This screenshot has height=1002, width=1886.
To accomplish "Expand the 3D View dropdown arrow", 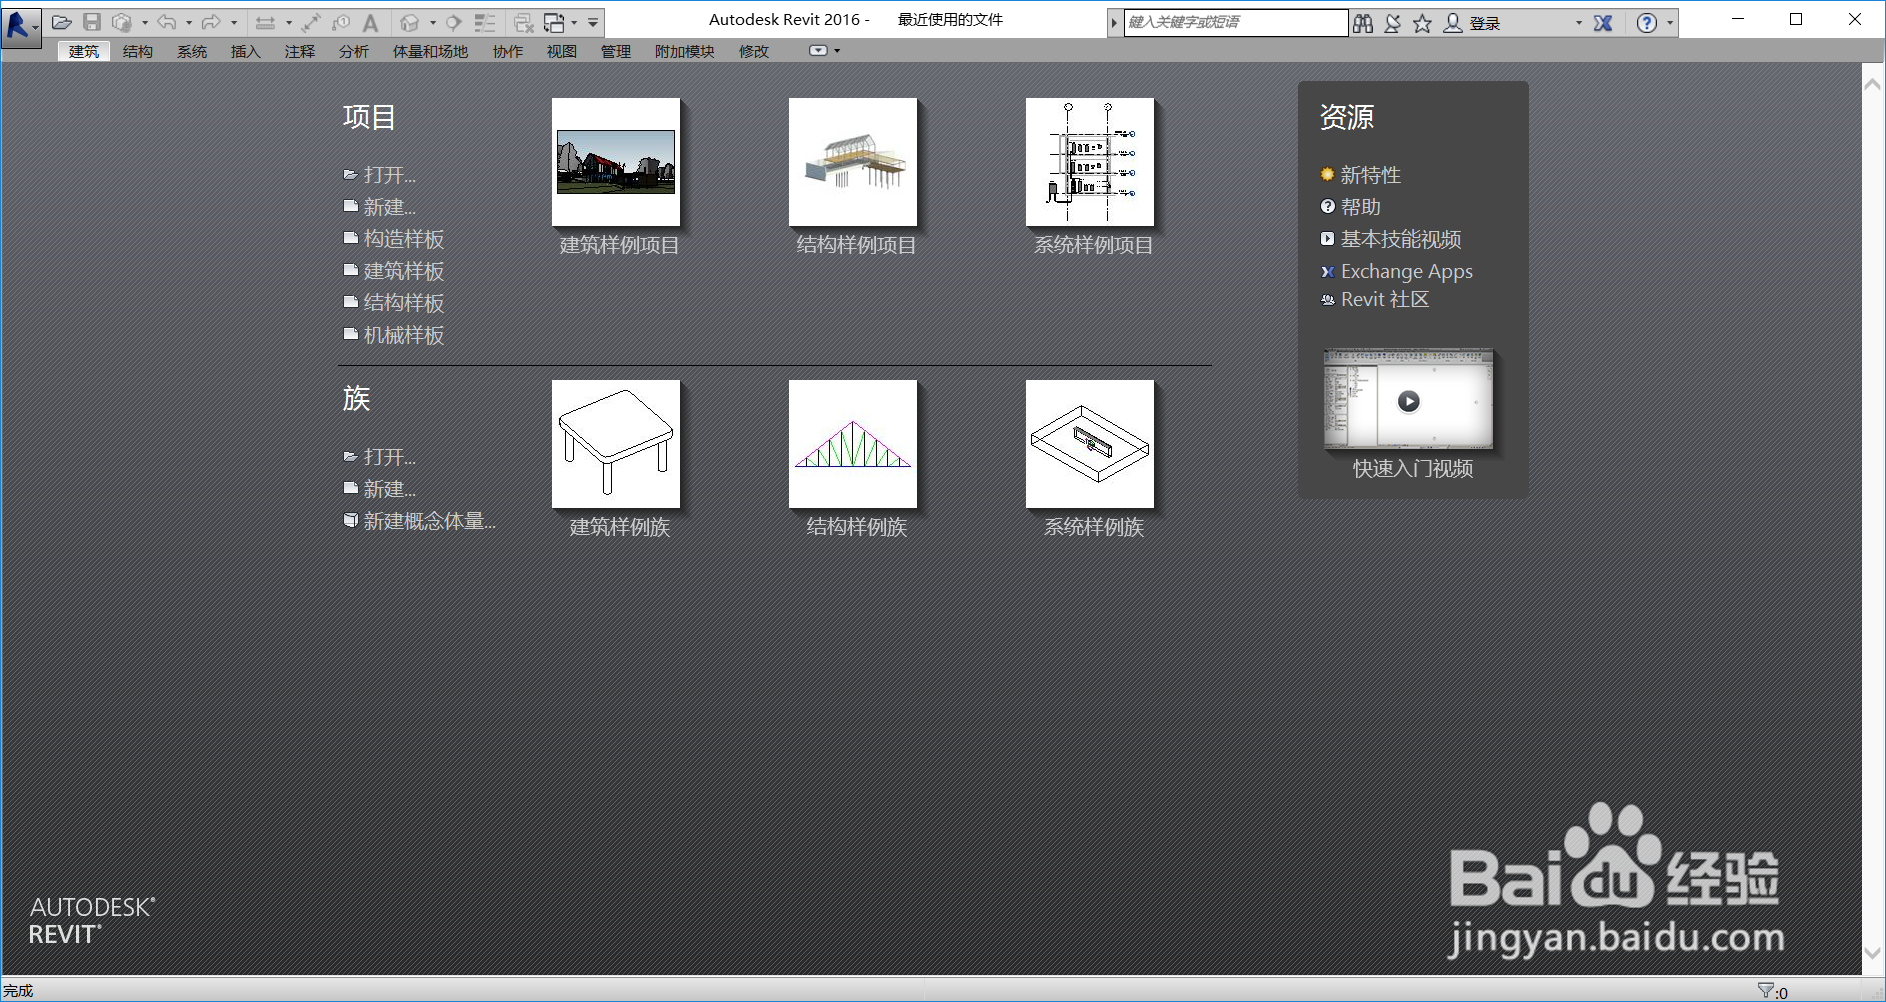I will 433,22.
